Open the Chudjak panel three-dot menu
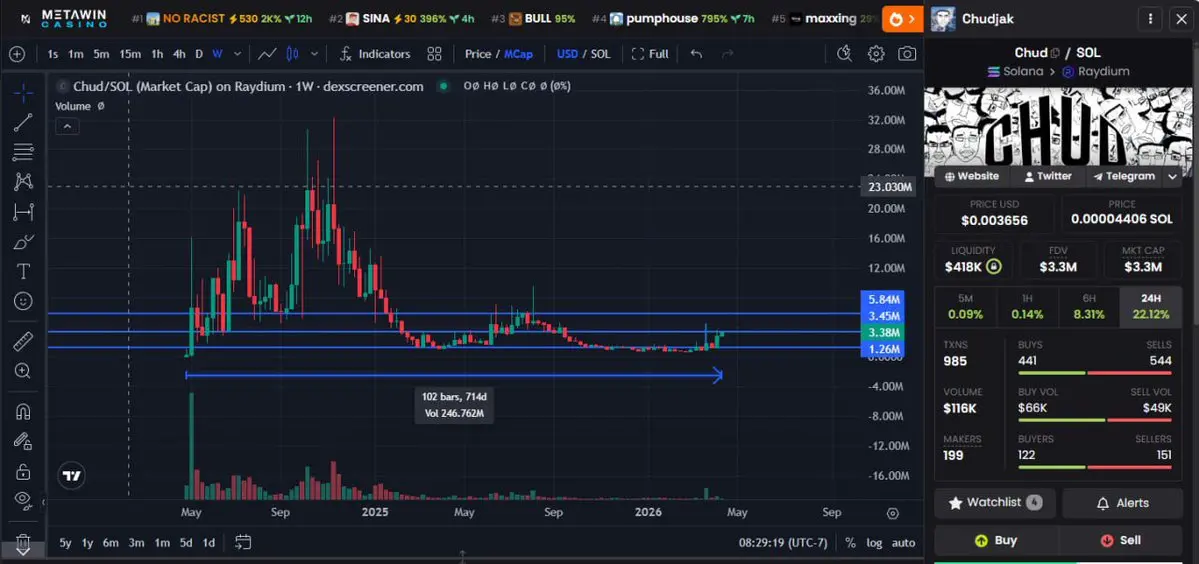 pyautogui.click(x=1151, y=19)
